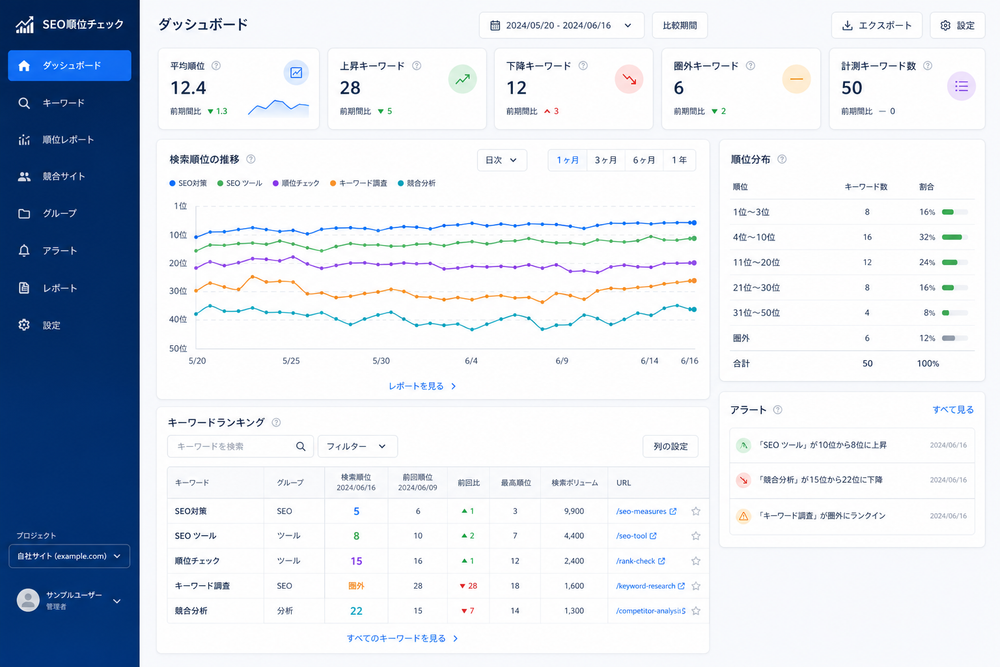Open the 順位レポート sidebar item
The height and width of the screenshot is (667, 1000).
70,140
